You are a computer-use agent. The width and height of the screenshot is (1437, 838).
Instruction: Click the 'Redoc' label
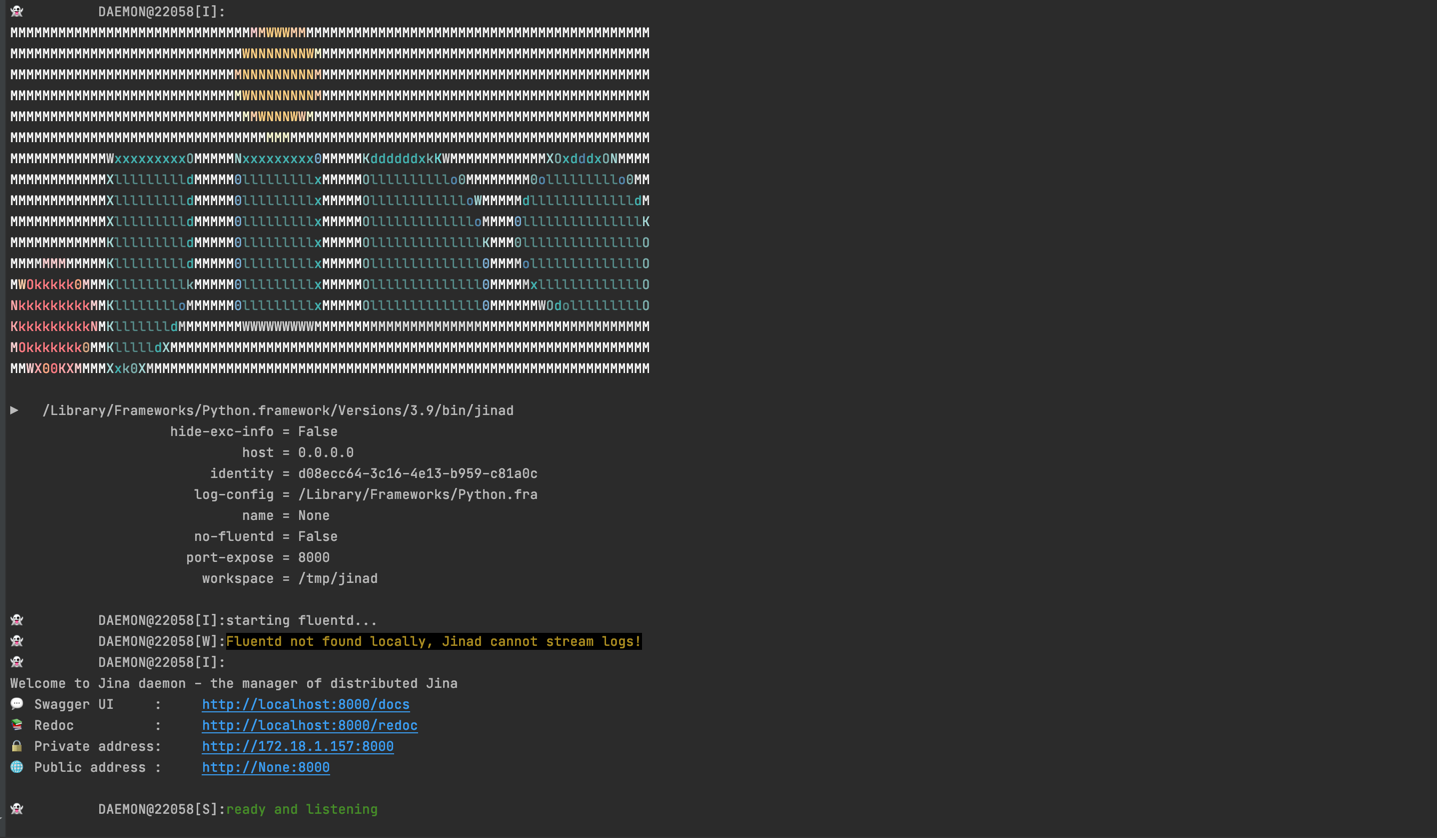54,726
